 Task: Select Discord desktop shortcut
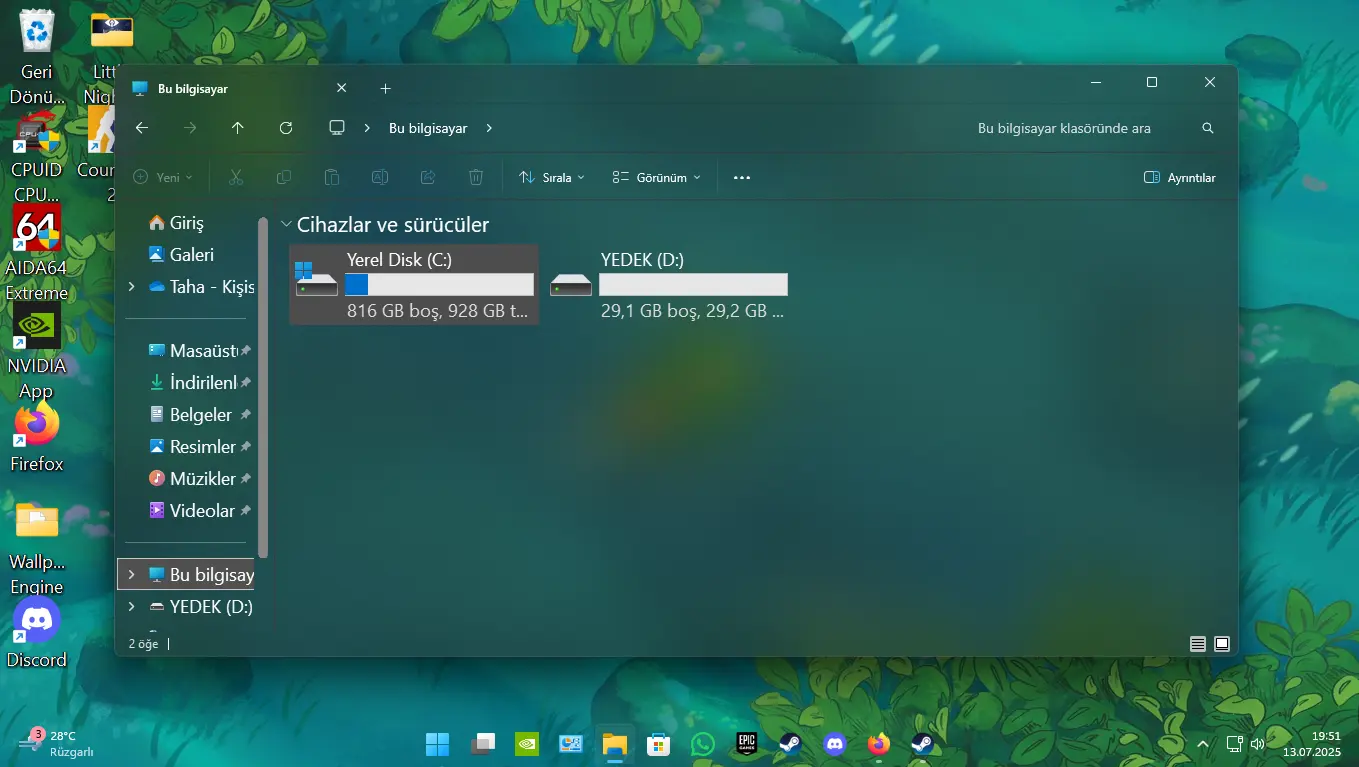[x=37, y=634]
